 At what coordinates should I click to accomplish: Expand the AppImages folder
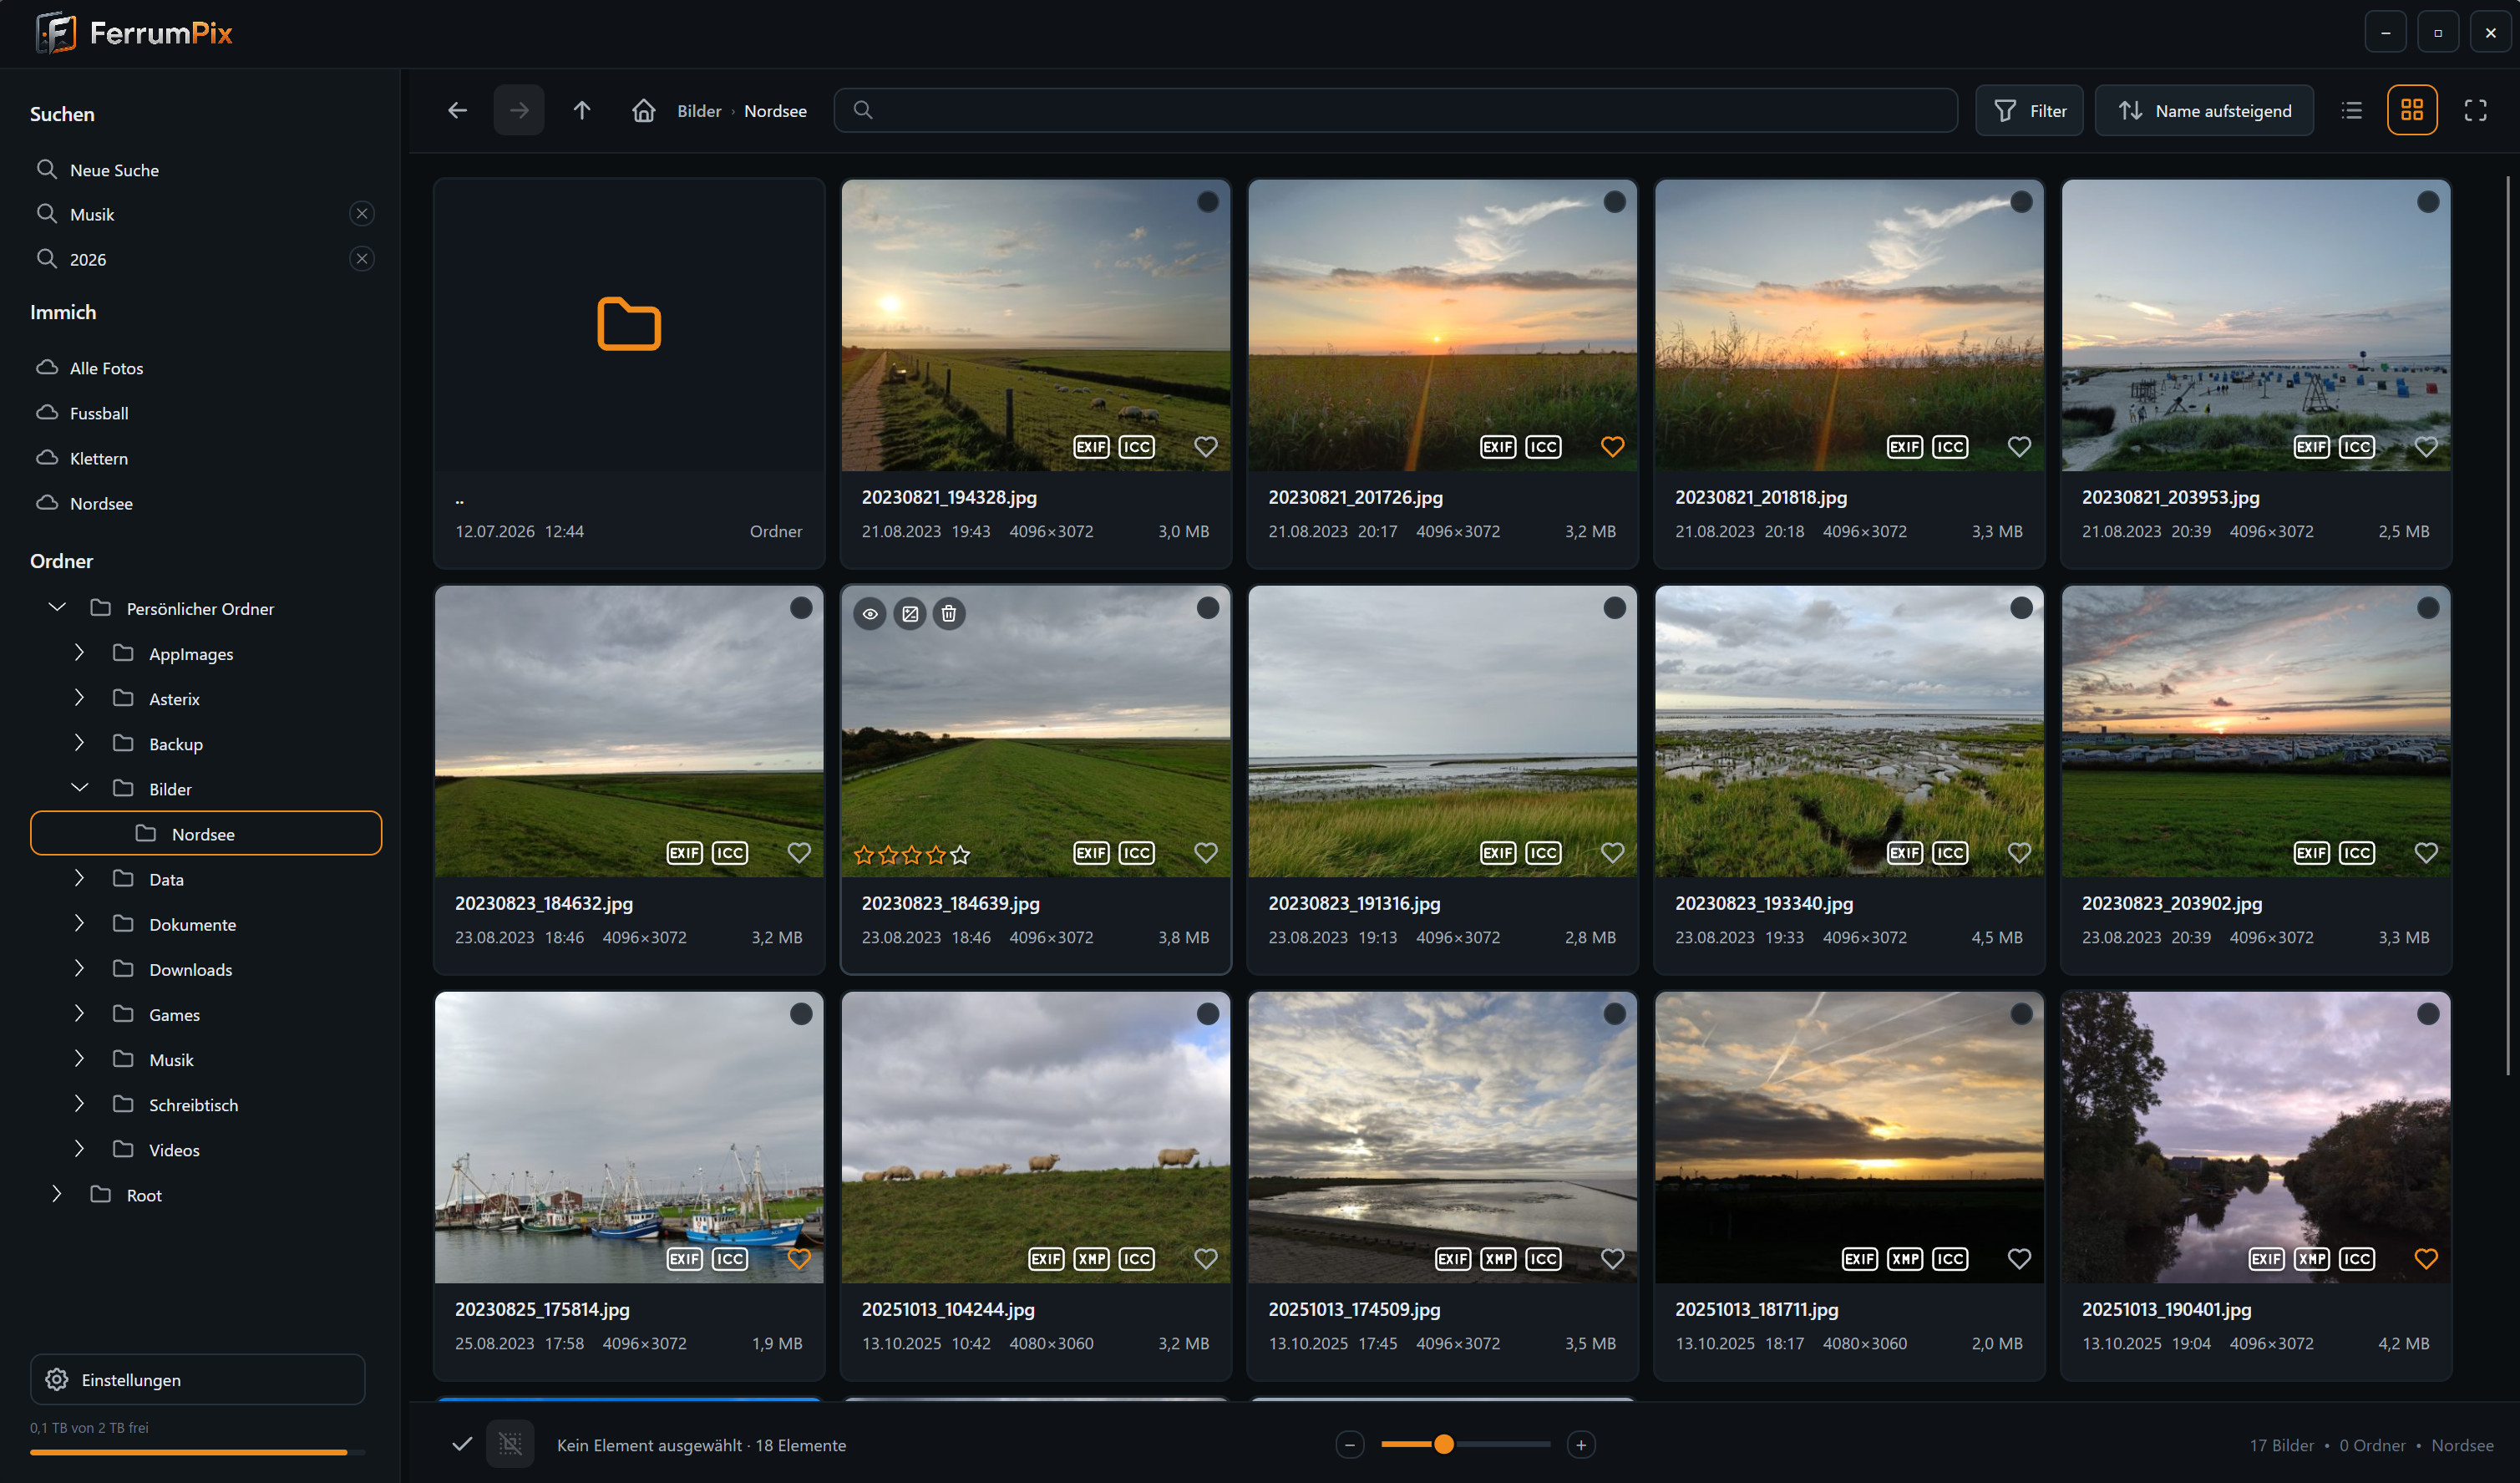79,653
